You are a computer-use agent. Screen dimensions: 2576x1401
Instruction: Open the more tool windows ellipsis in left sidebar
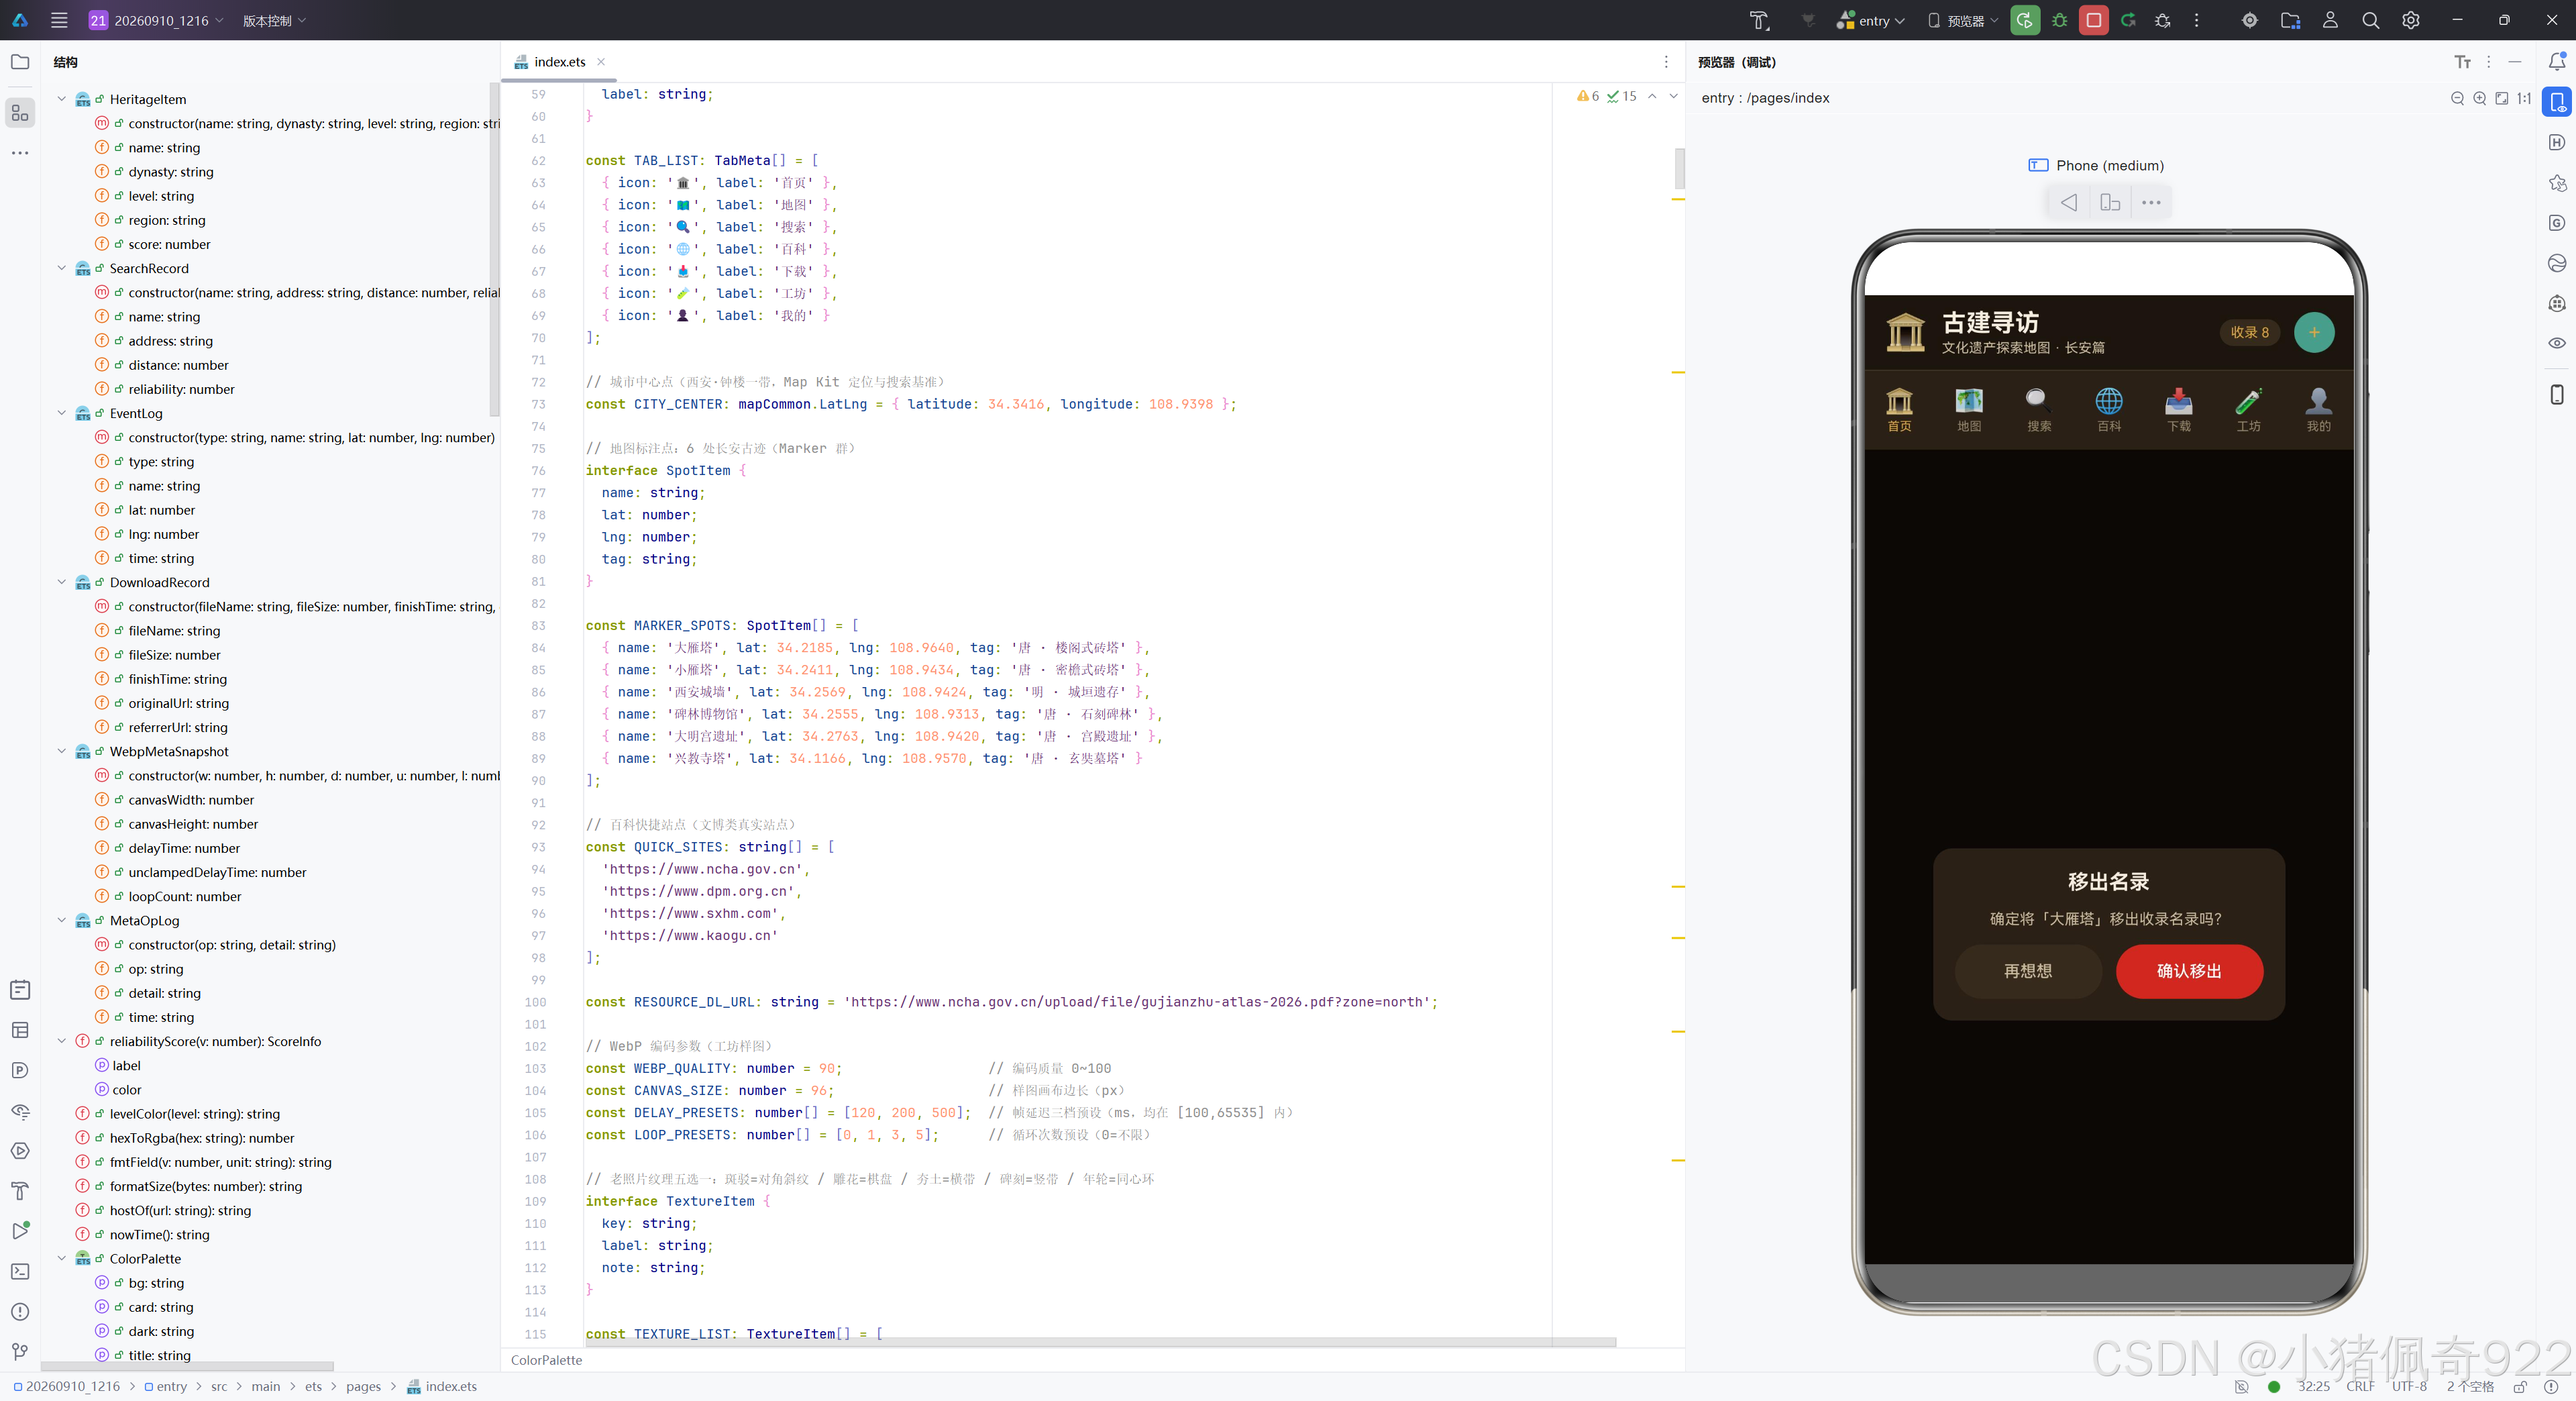pyautogui.click(x=20, y=153)
